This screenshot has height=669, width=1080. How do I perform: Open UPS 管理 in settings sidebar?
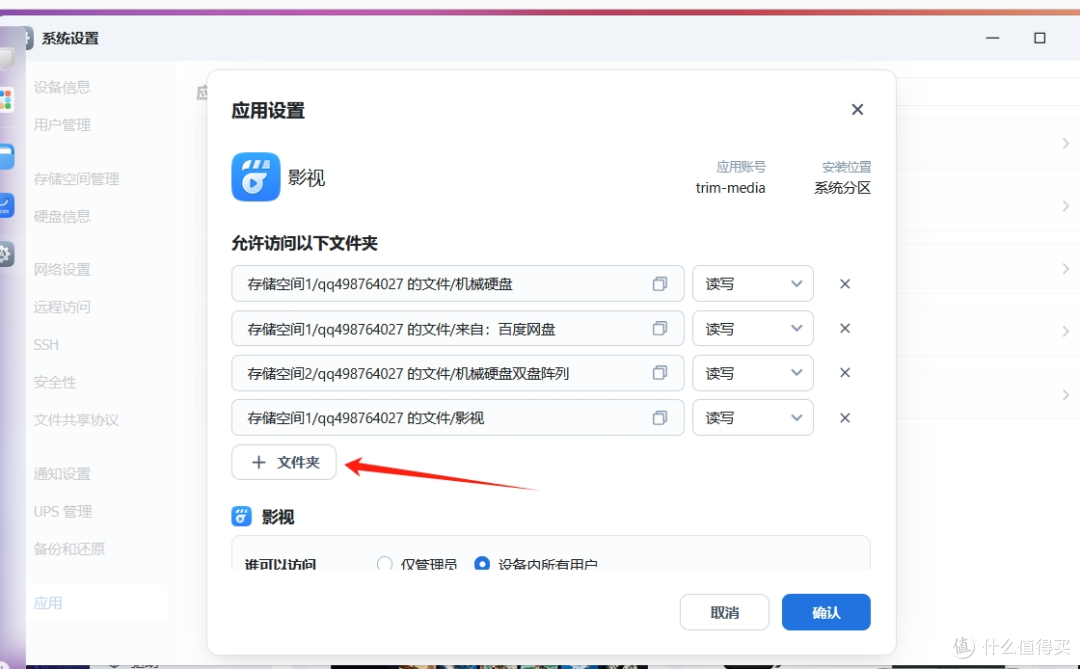pyautogui.click(x=63, y=511)
